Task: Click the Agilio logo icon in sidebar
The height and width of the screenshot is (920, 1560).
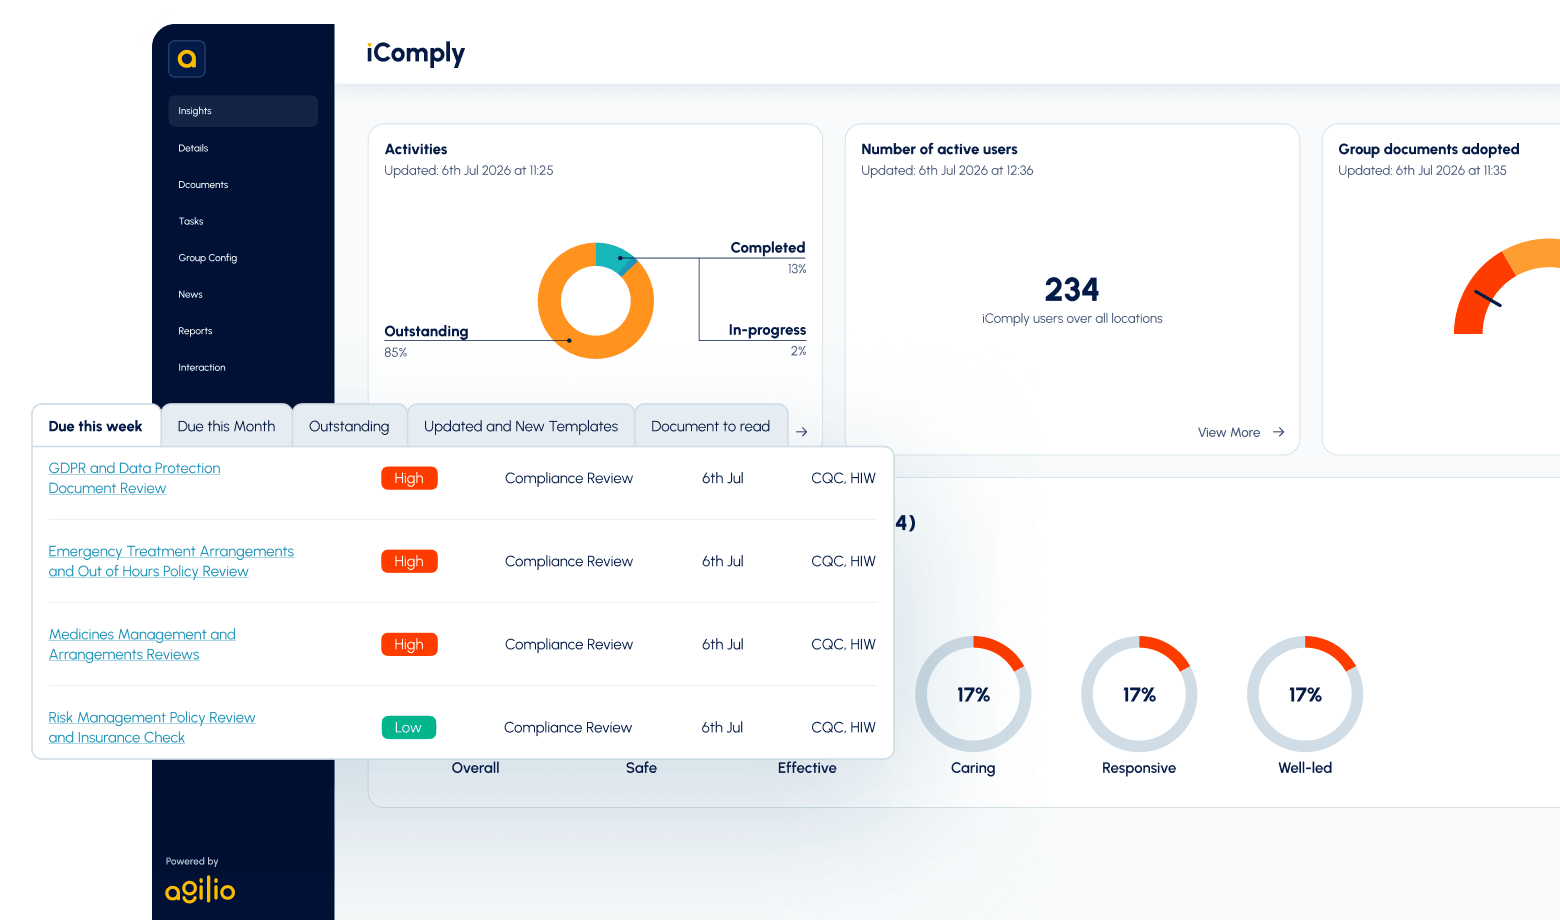Action: pos(187,59)
